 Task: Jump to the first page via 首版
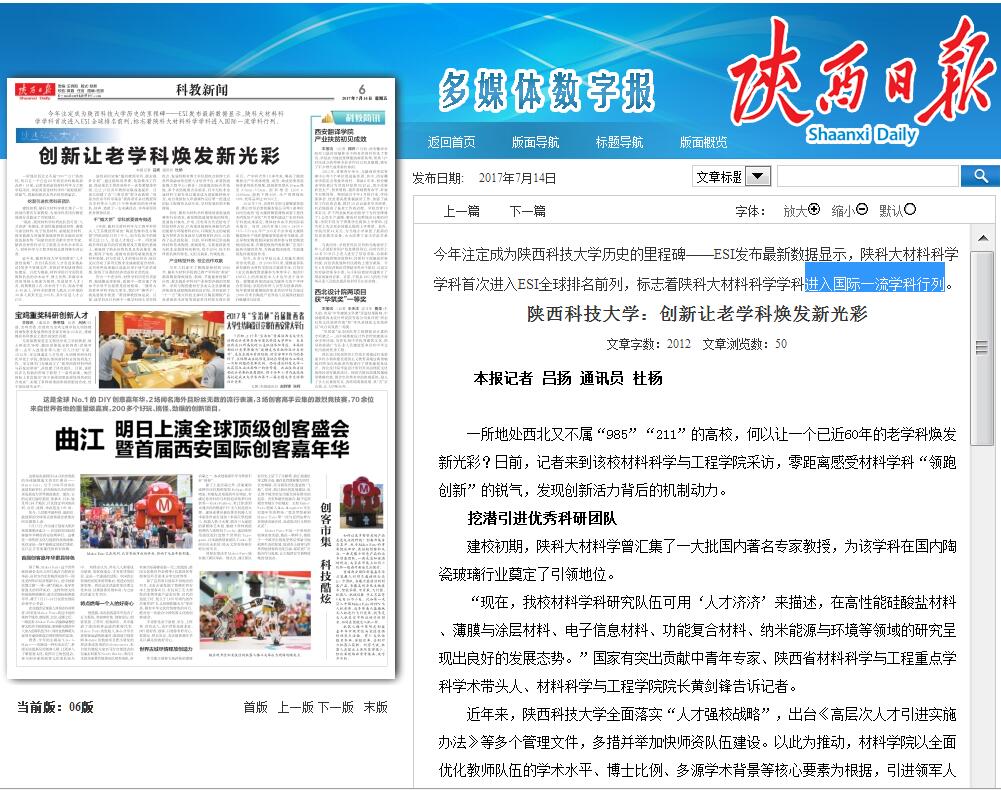pos(255,707)
